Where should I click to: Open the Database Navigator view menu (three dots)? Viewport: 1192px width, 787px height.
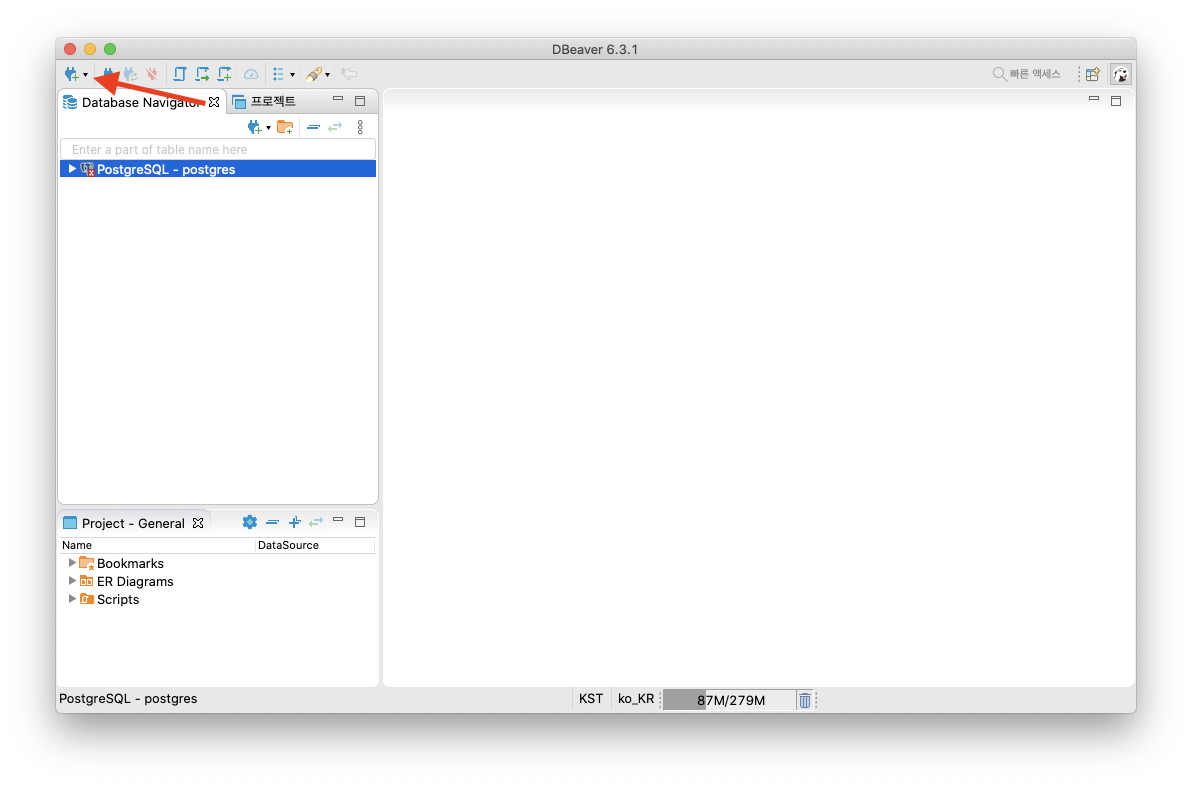click(360, 127)
